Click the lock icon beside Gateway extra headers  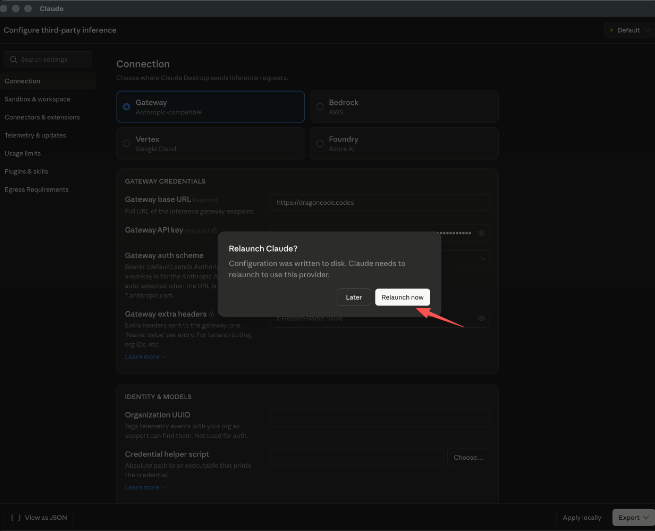click(x=211, y=314)
